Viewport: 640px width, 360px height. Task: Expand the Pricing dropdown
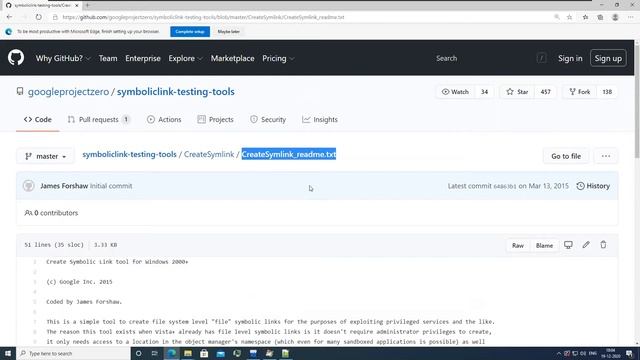[278, 58]
